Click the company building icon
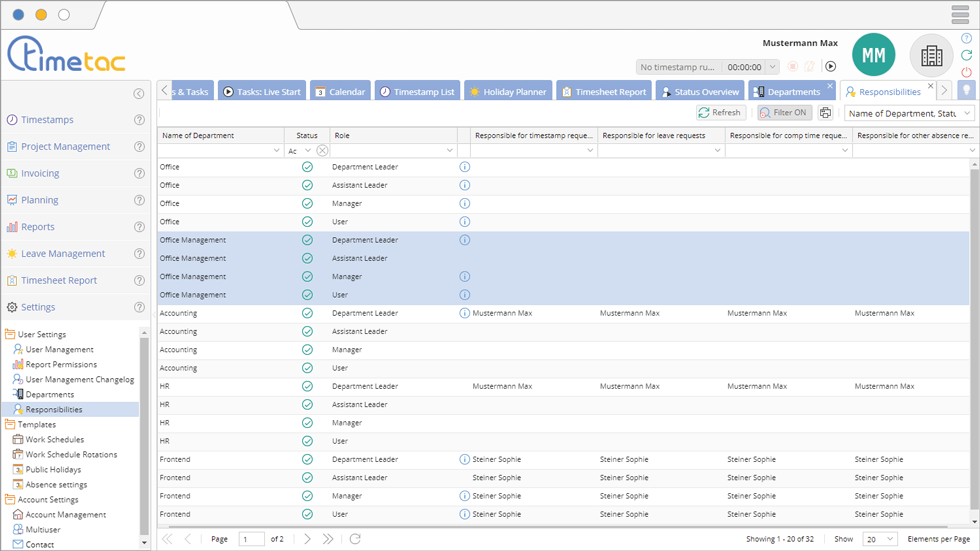The image size is (980, 551). 931,56
